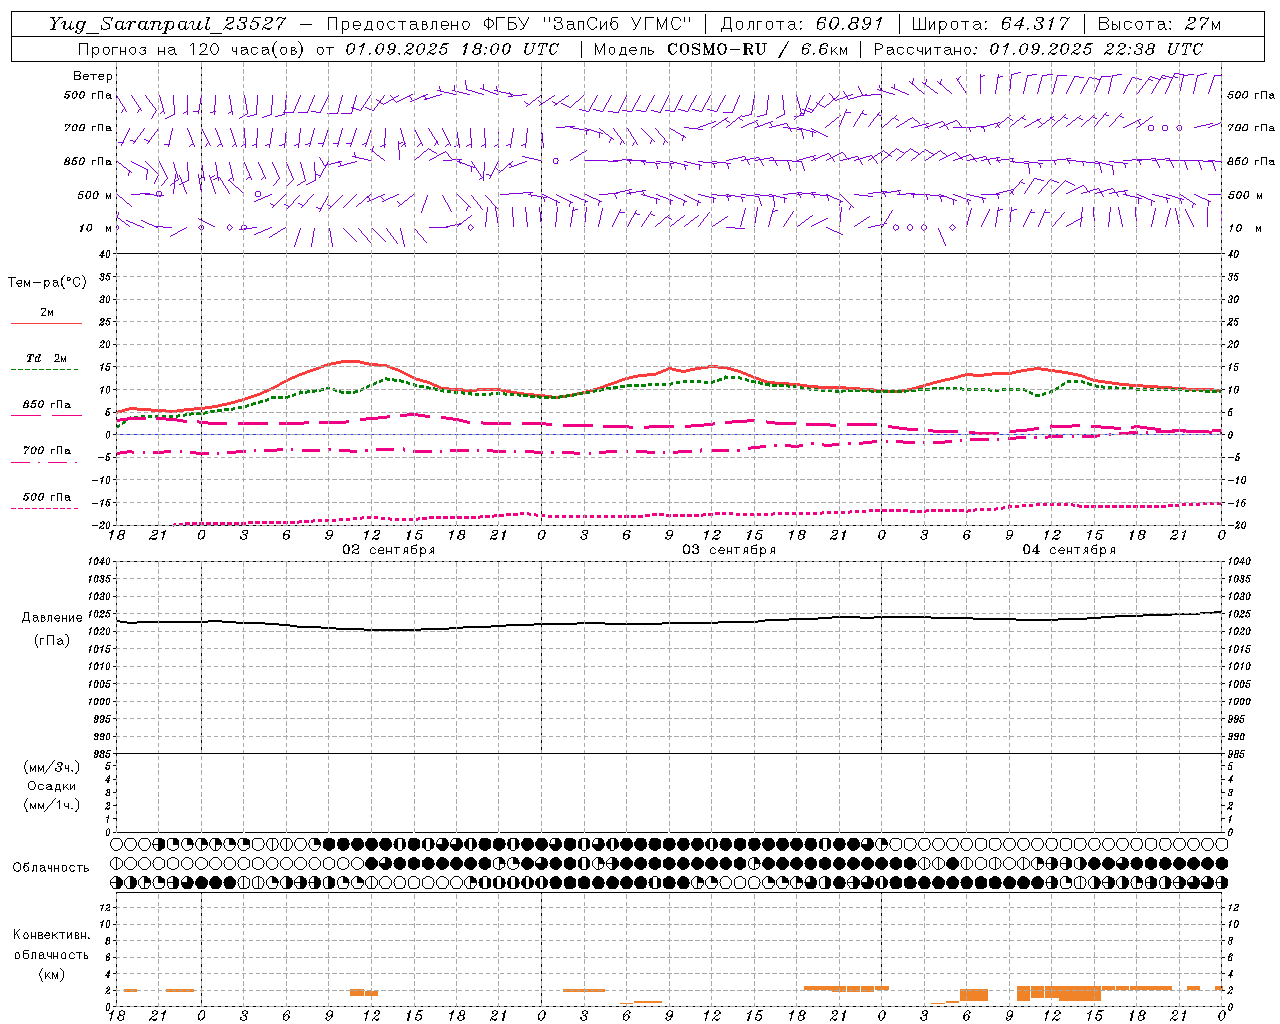Screen dimensions: 1280x1024
Task: Select the 03 сентября date label
Action: click(x=729, y=550)
